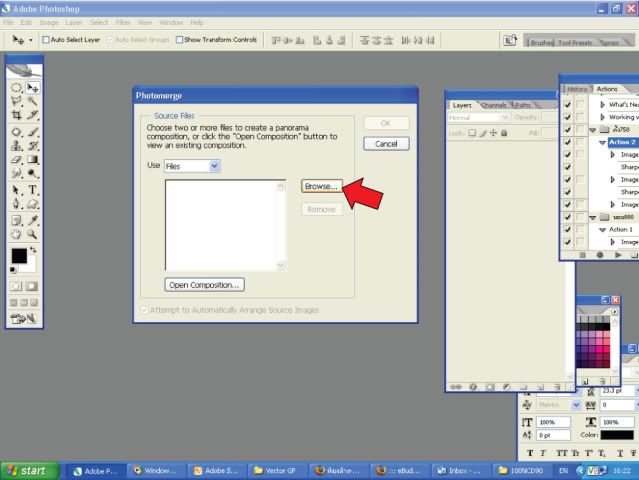This screenshot has height=480, width=639.
Task: Collapse the action set folder above Action 2
Action: coord(593,130)
